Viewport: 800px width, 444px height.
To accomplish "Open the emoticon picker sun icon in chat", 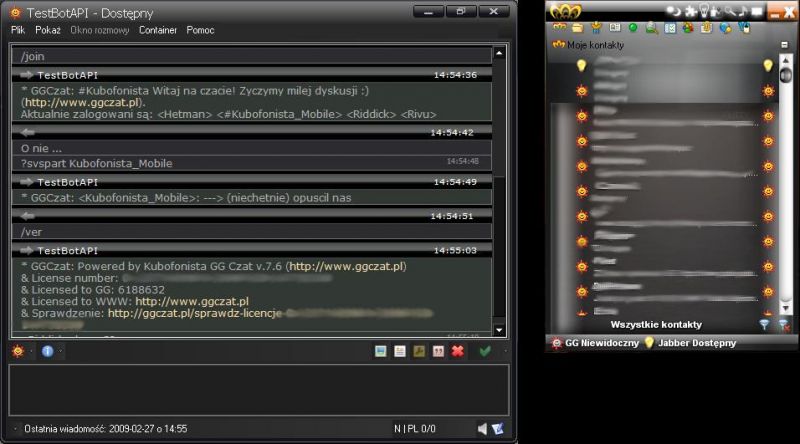I will [x=18, y=351].
